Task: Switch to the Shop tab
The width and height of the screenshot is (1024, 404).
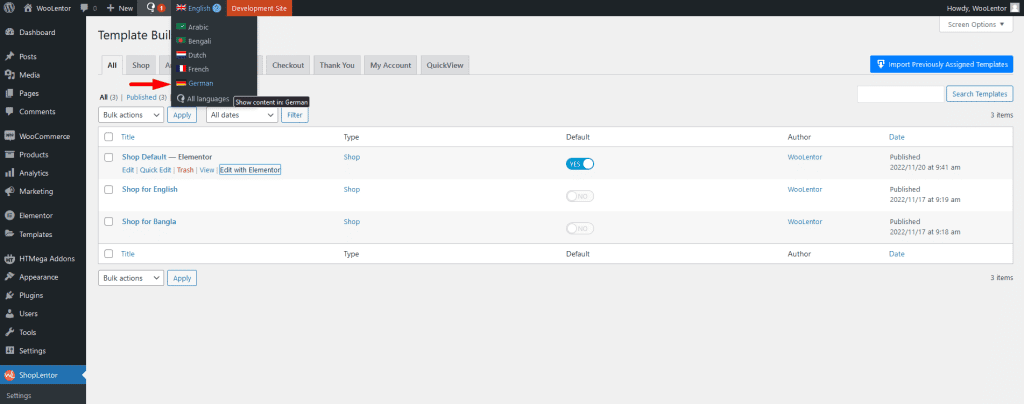Action: pyautogui.click(x=141, y=65)
